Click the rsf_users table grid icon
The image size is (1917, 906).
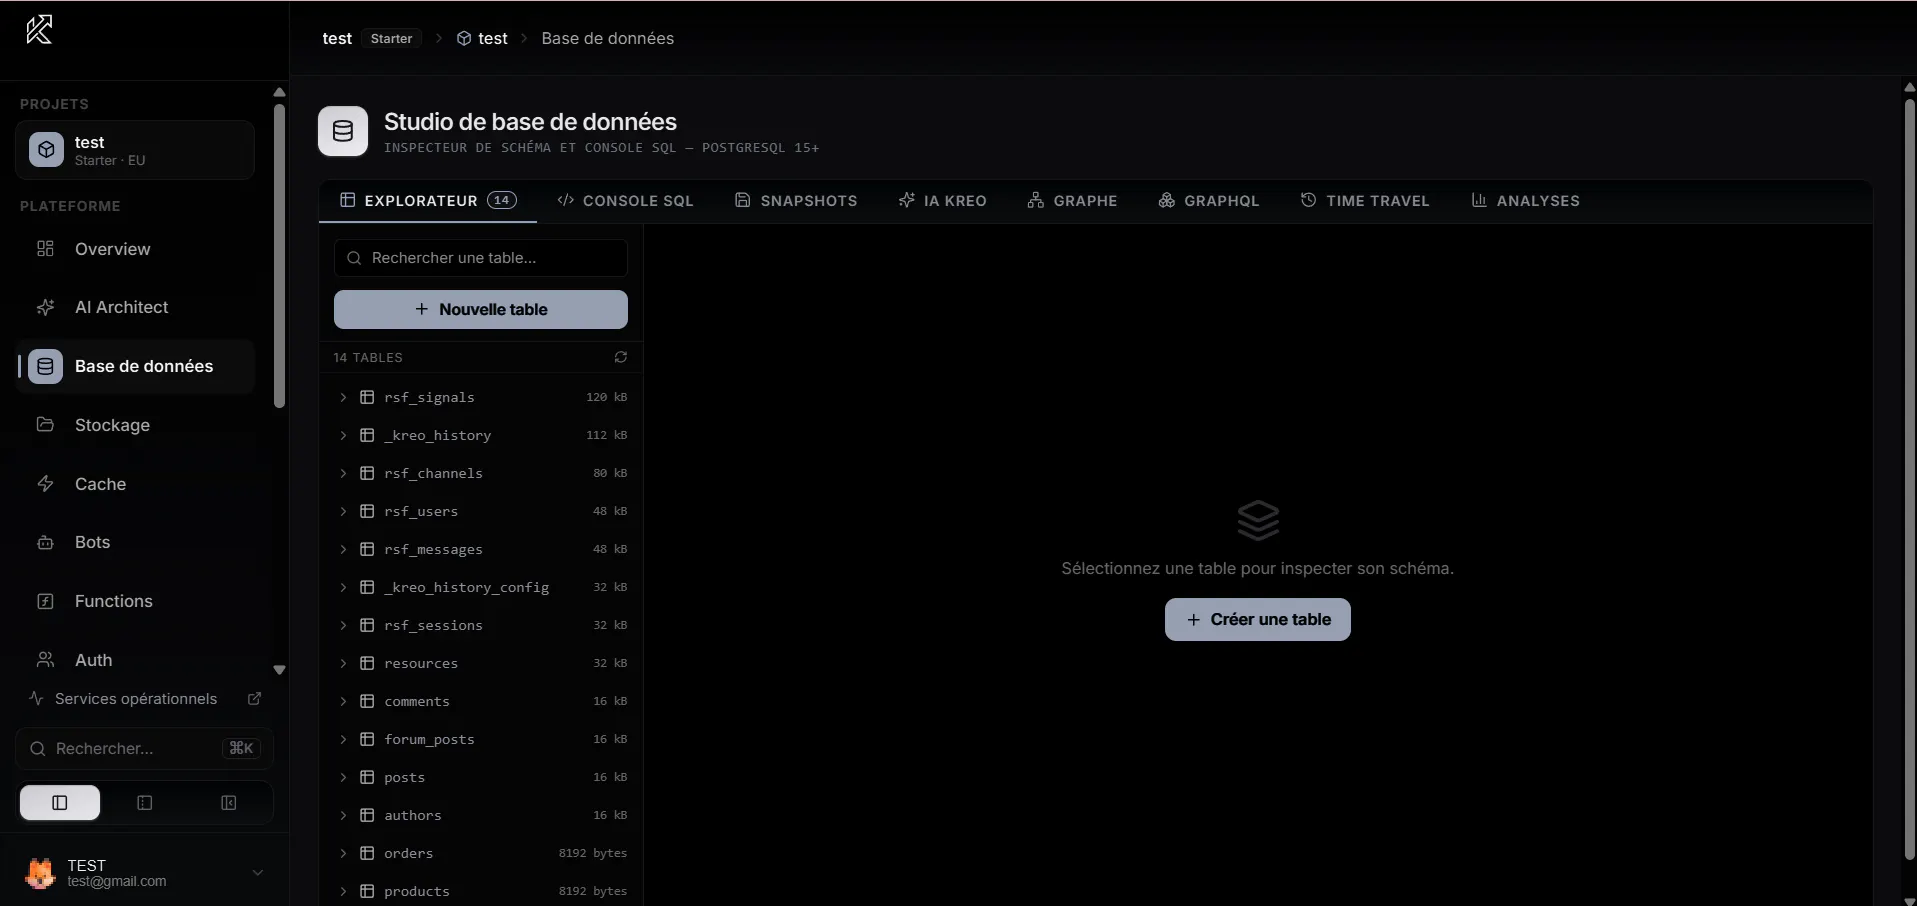[x=367, y=511]
